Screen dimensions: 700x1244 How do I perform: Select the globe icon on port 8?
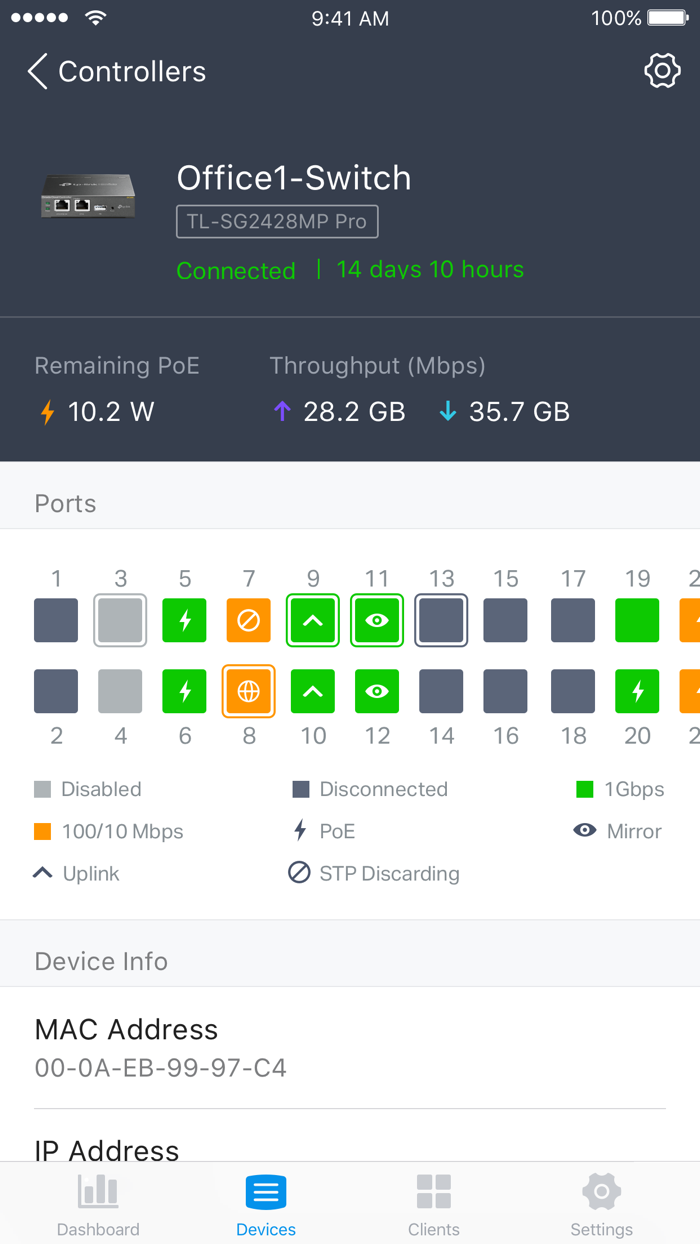point(248,691)
